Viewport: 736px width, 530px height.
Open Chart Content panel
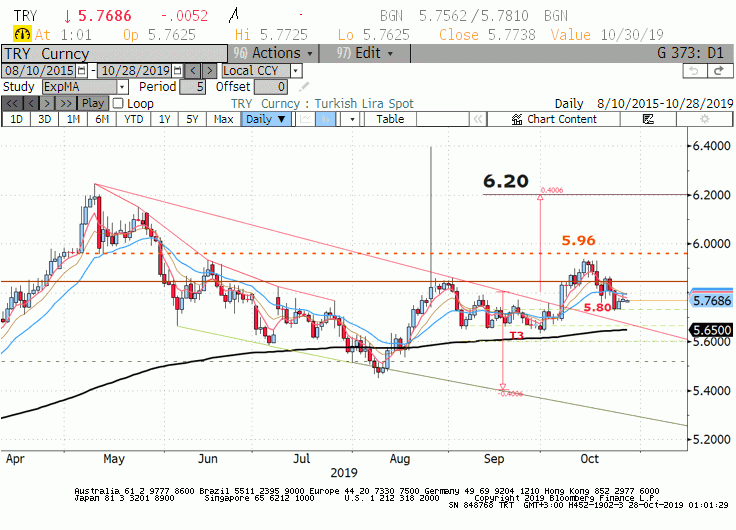pos(554,119)
